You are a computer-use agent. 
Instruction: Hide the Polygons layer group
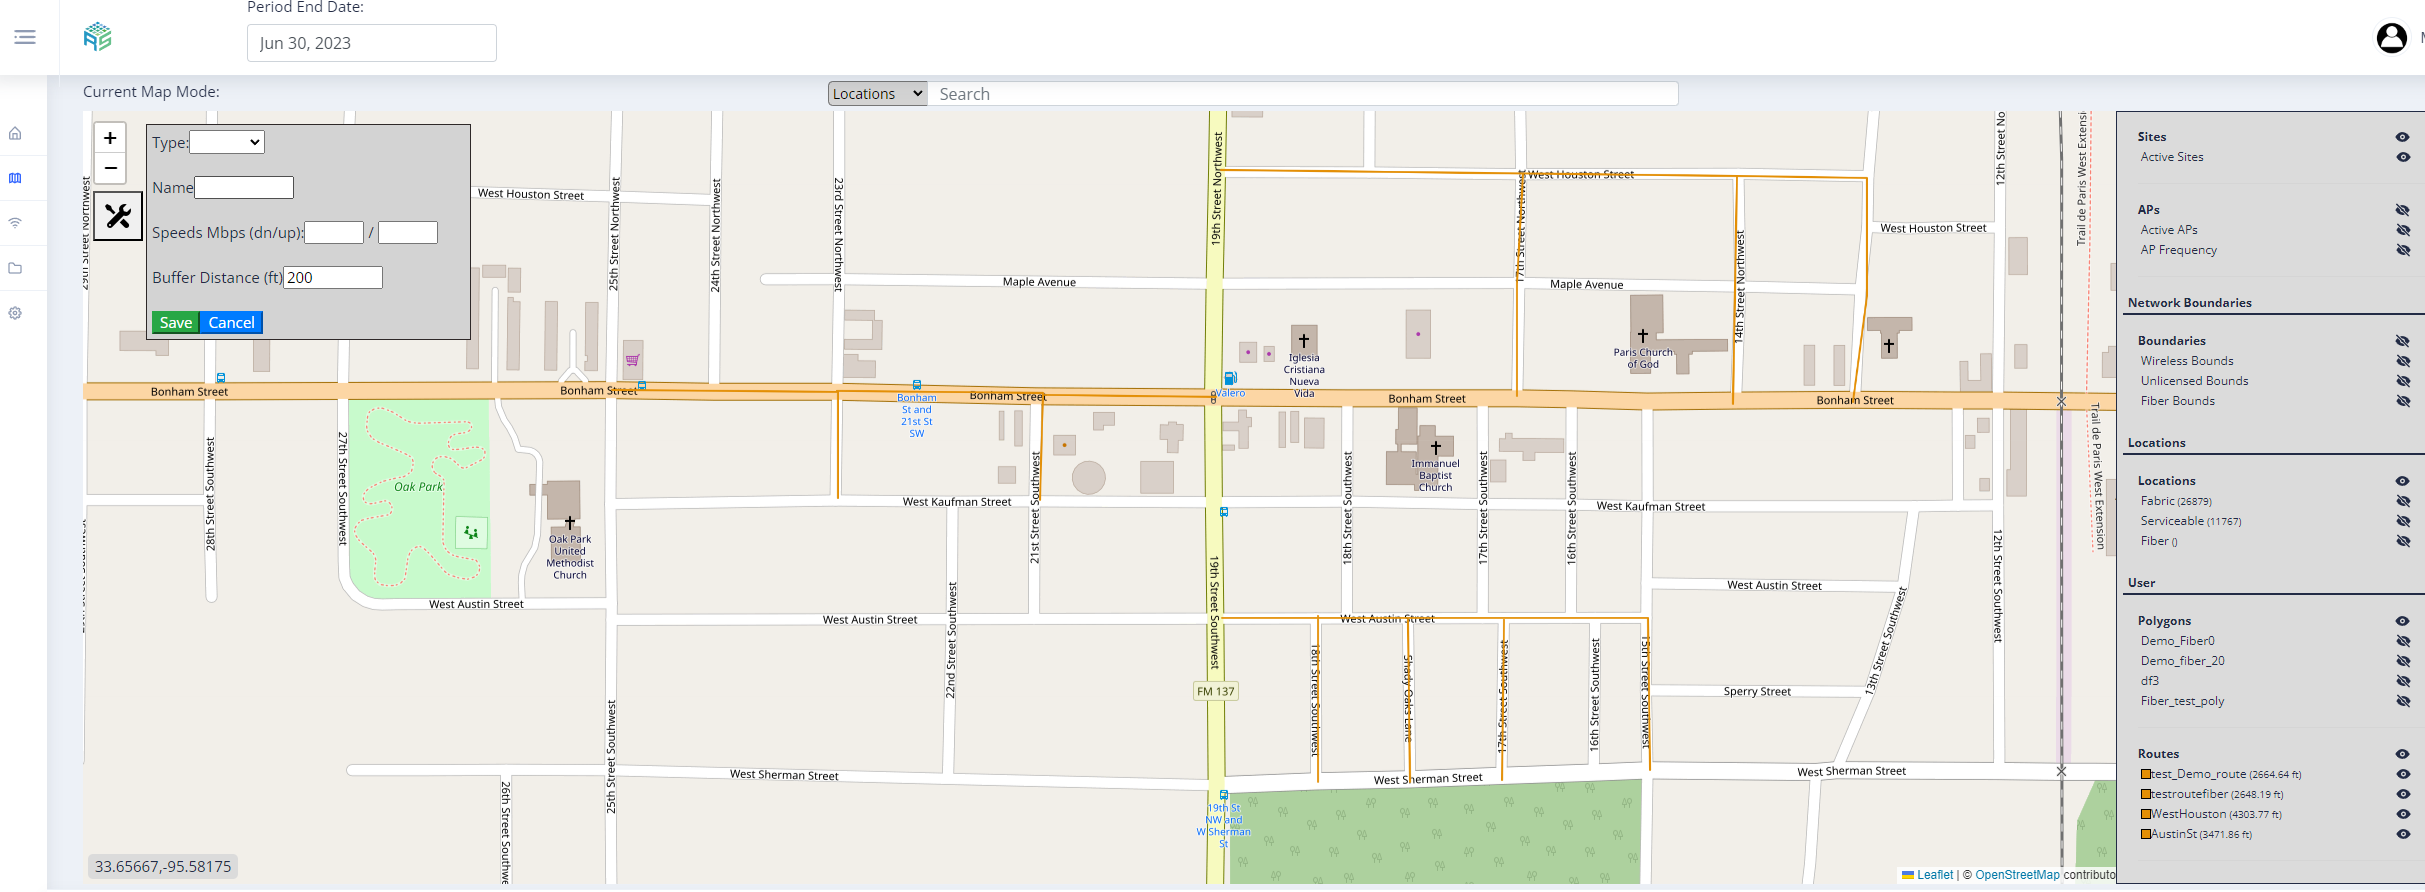2402,621
